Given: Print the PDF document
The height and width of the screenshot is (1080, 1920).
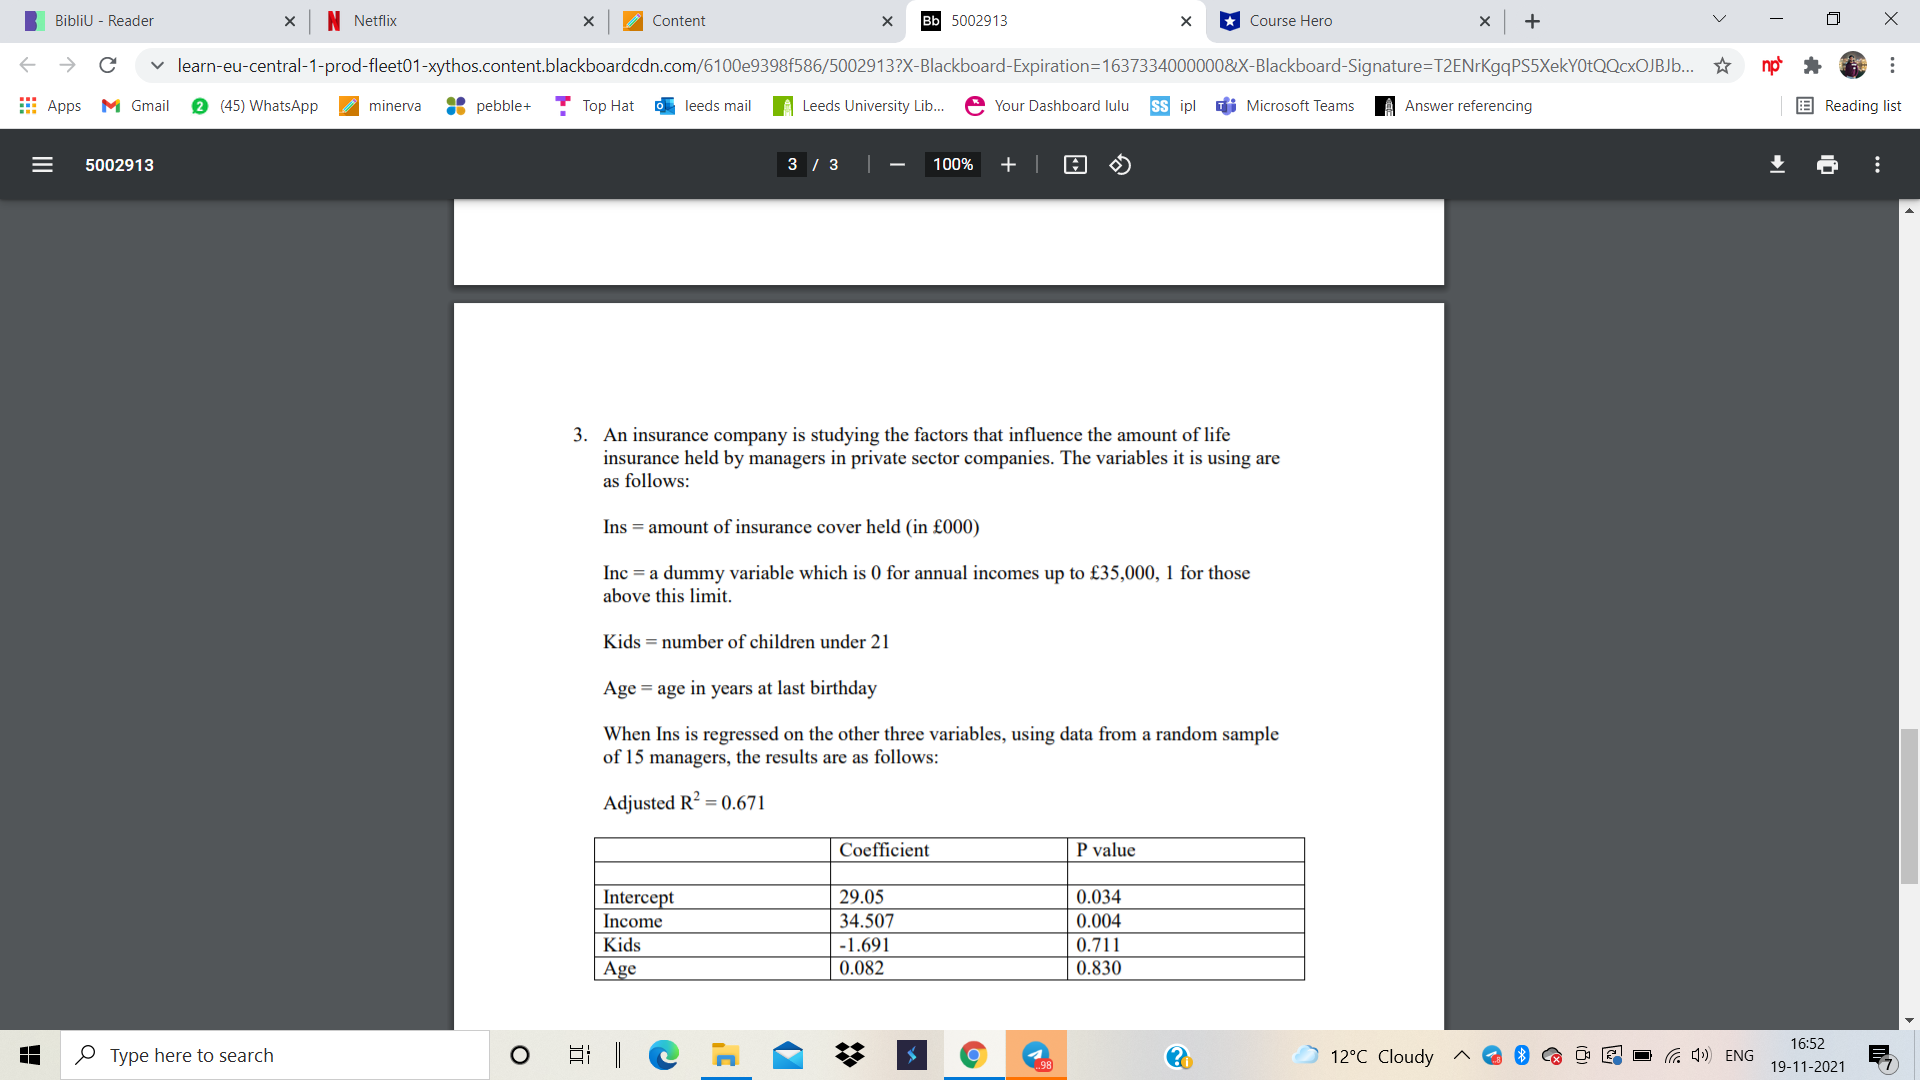Looking at the screenshot, I should 1827,165.
